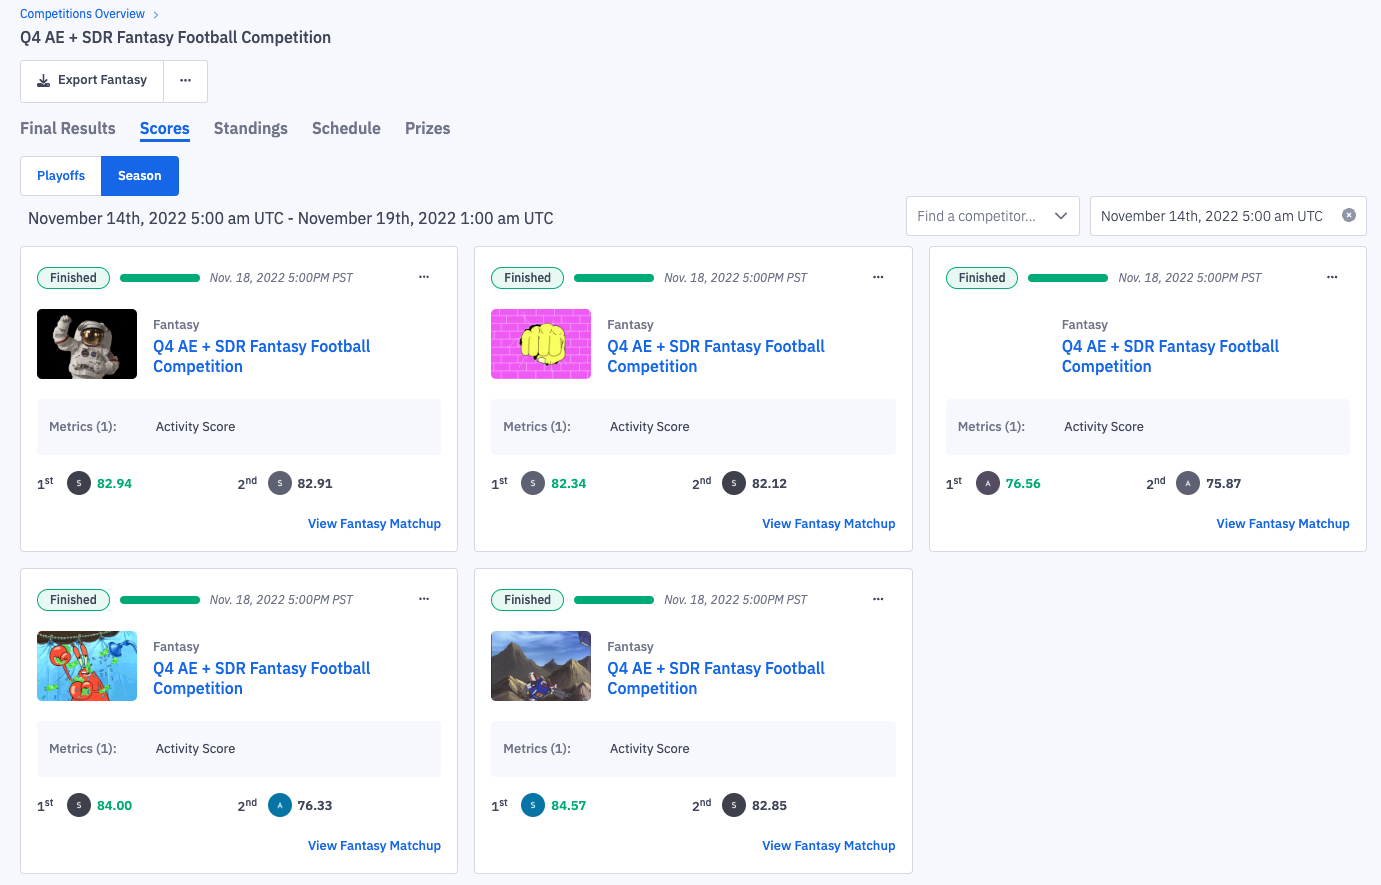Switch to Playoffs view

(61, 176)
